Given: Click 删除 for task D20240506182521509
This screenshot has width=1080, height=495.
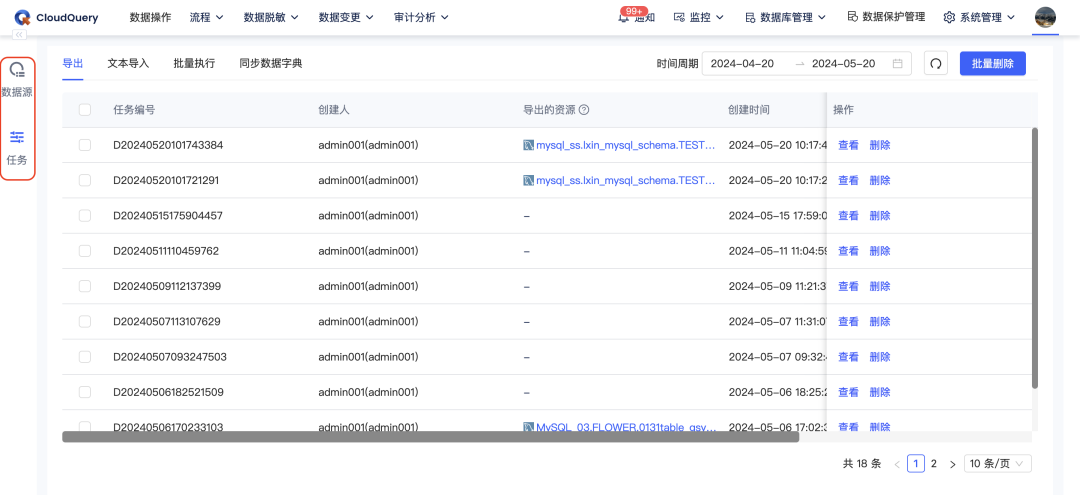Looking at the screenshot, I should pos(880,392).
